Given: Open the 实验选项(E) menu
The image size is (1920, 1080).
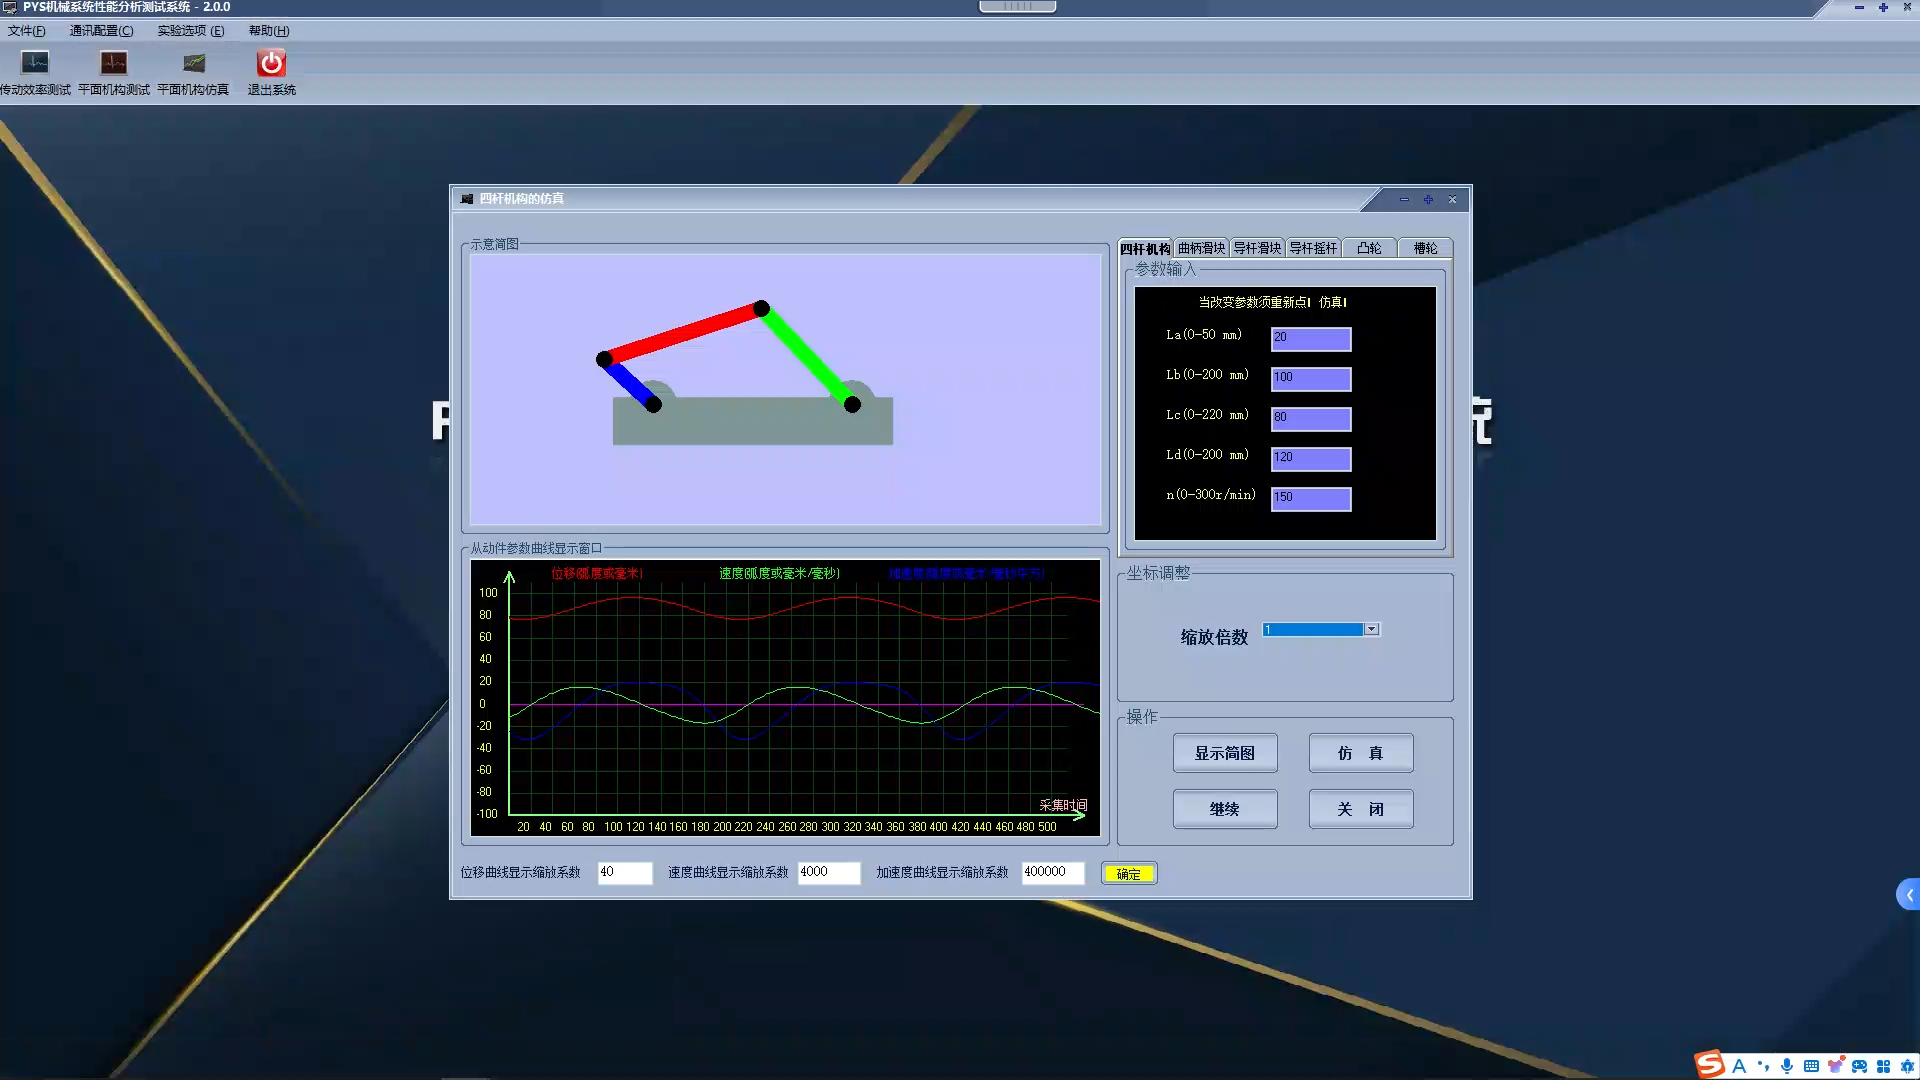Looking at the screenshot, I should point(190,31).
